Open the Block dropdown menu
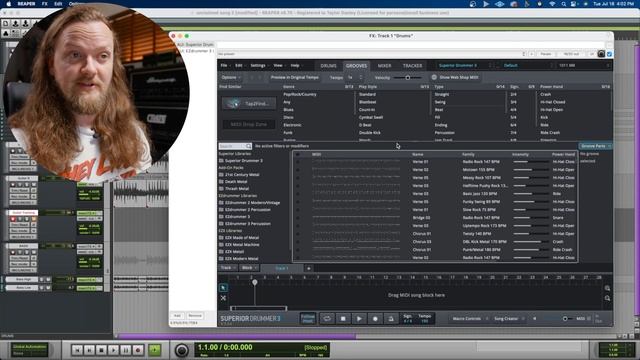The width and height of the screenshot is (640, 360). (249, 268)
